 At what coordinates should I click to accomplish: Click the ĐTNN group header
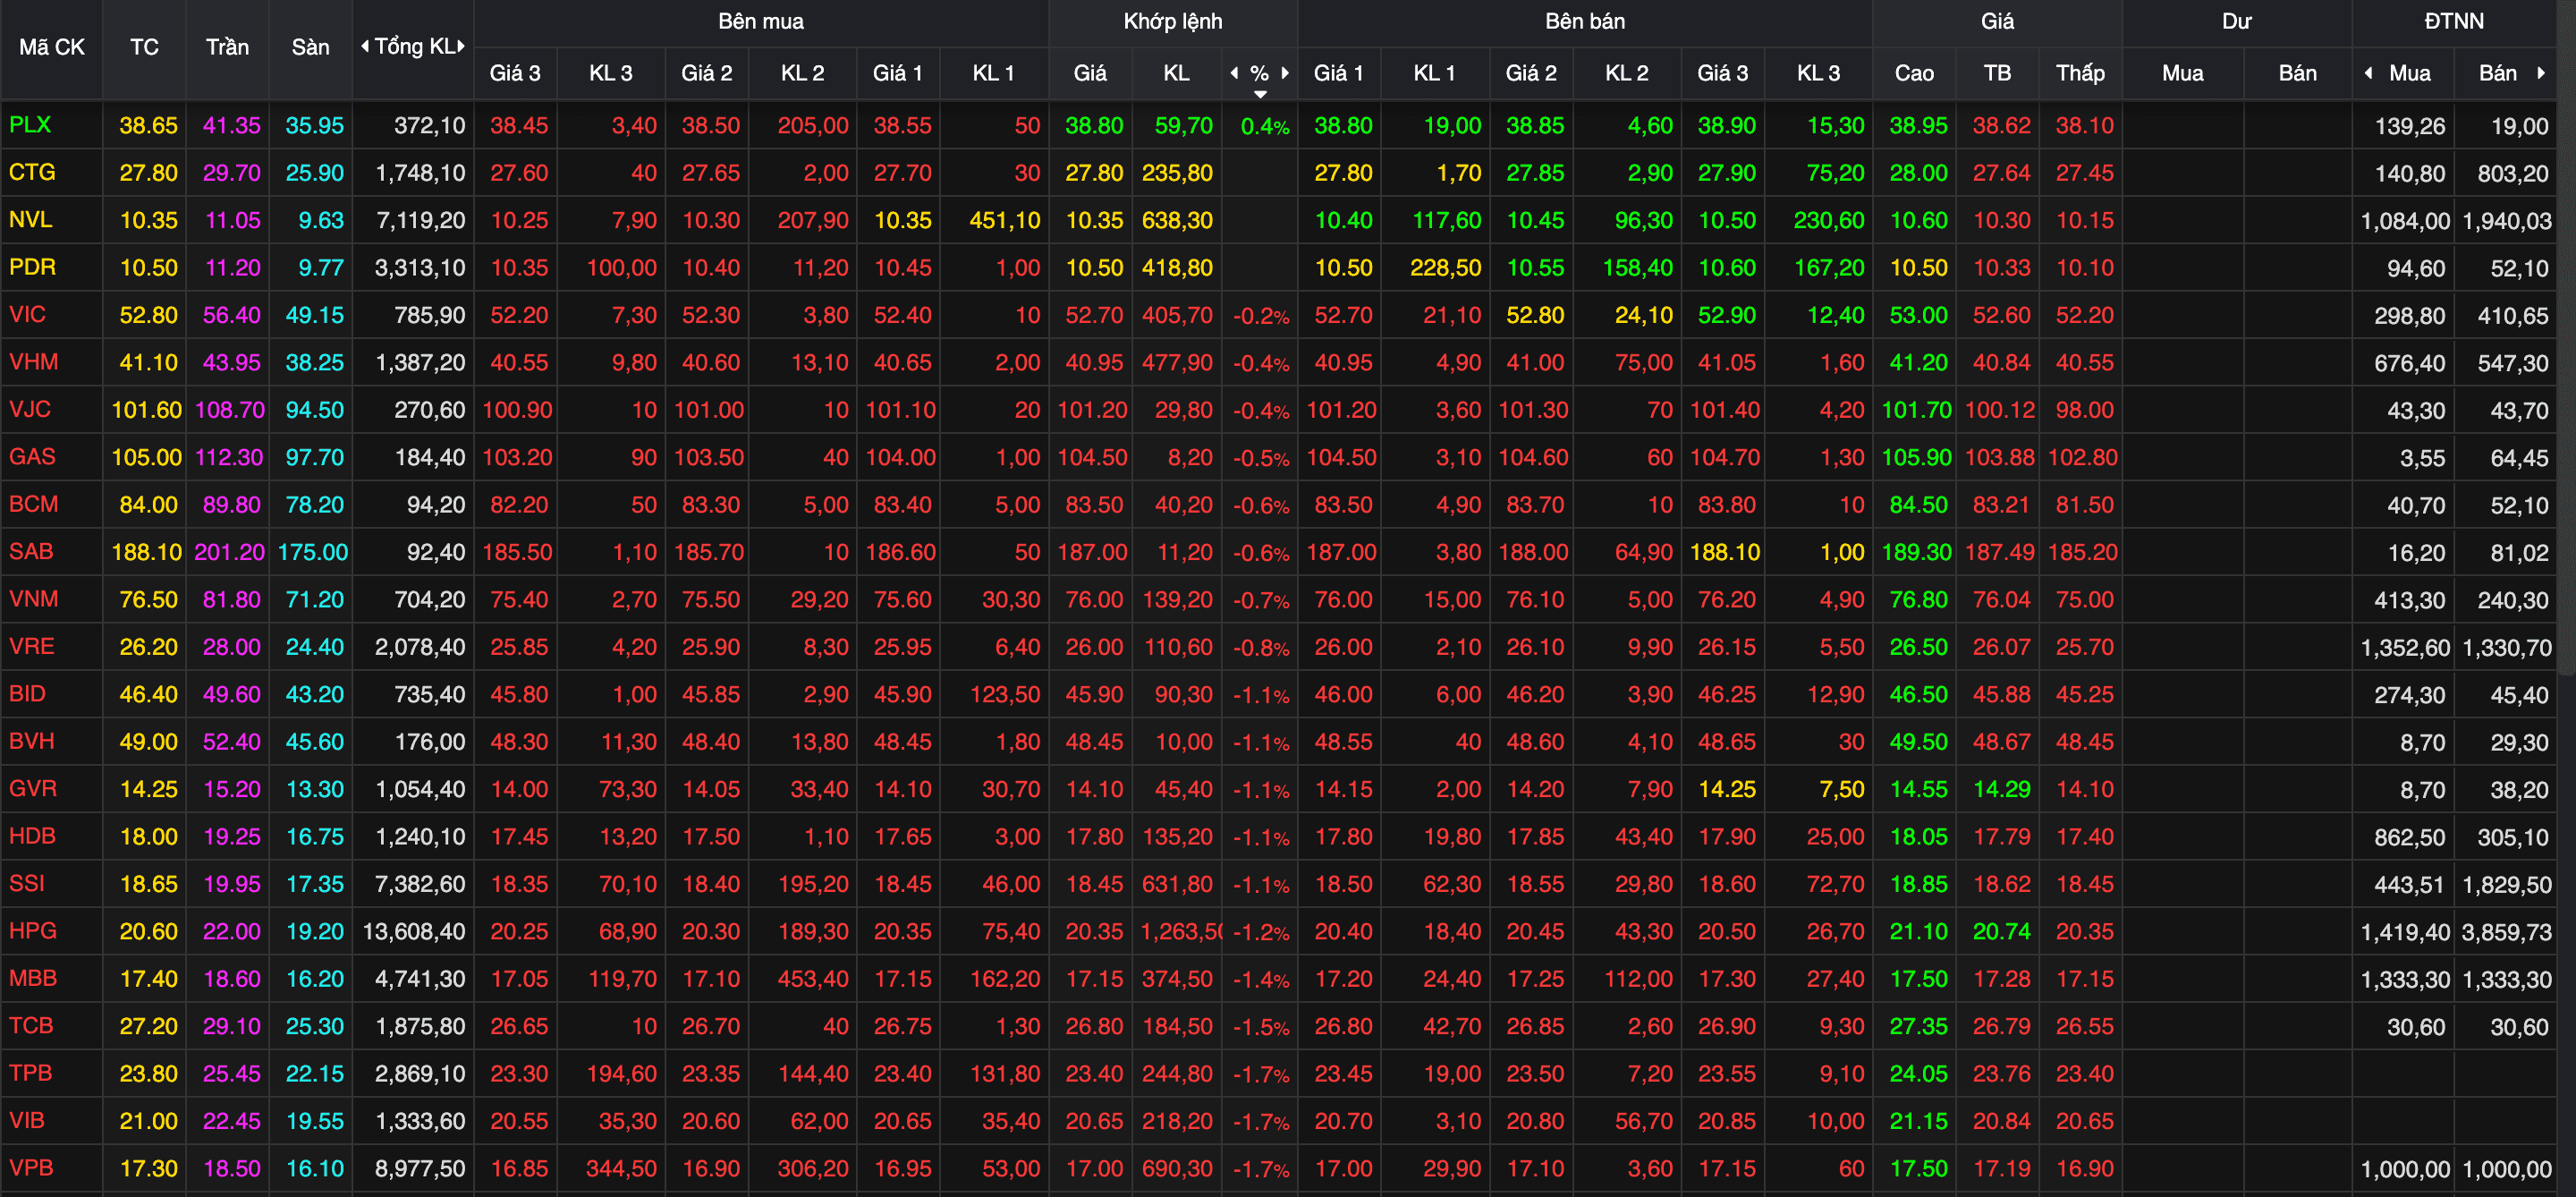[2454, 21]
